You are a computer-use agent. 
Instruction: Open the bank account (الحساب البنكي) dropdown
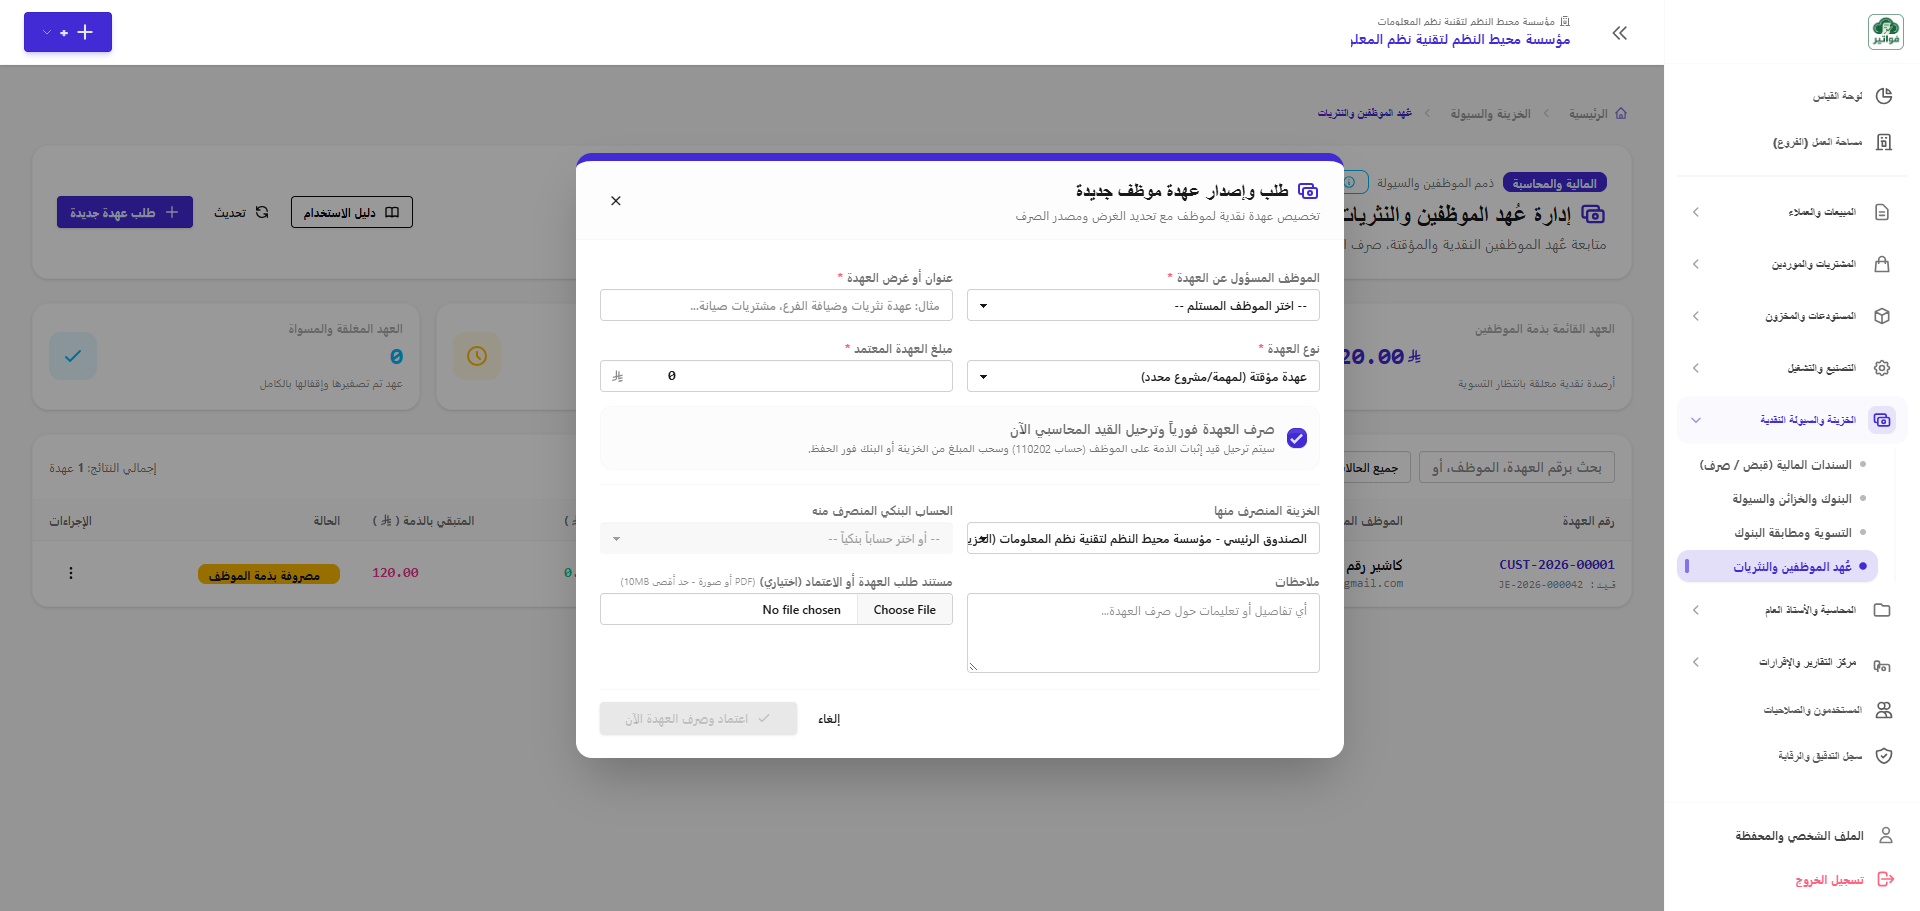pos(776,539)
